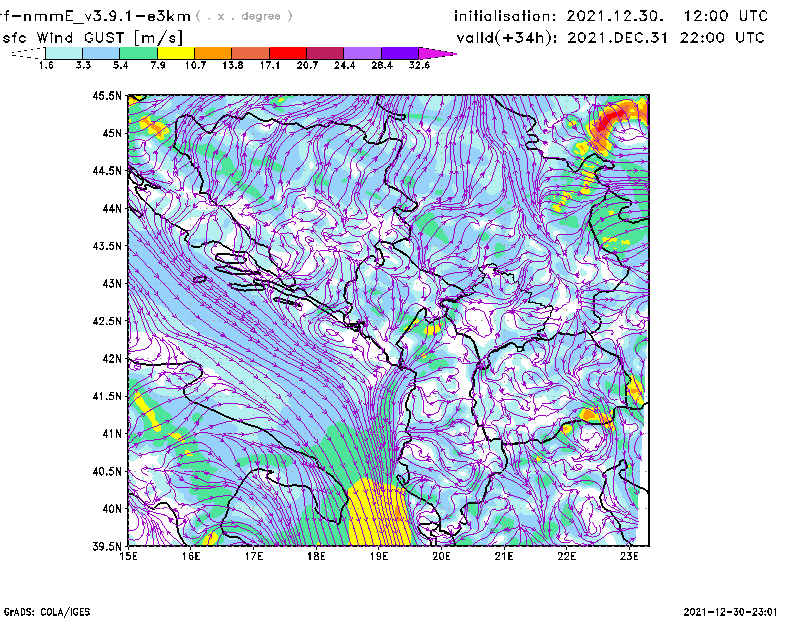Click the 'initialisation: 2021.12.30. 12:00 UTC' line

[611, 16]
